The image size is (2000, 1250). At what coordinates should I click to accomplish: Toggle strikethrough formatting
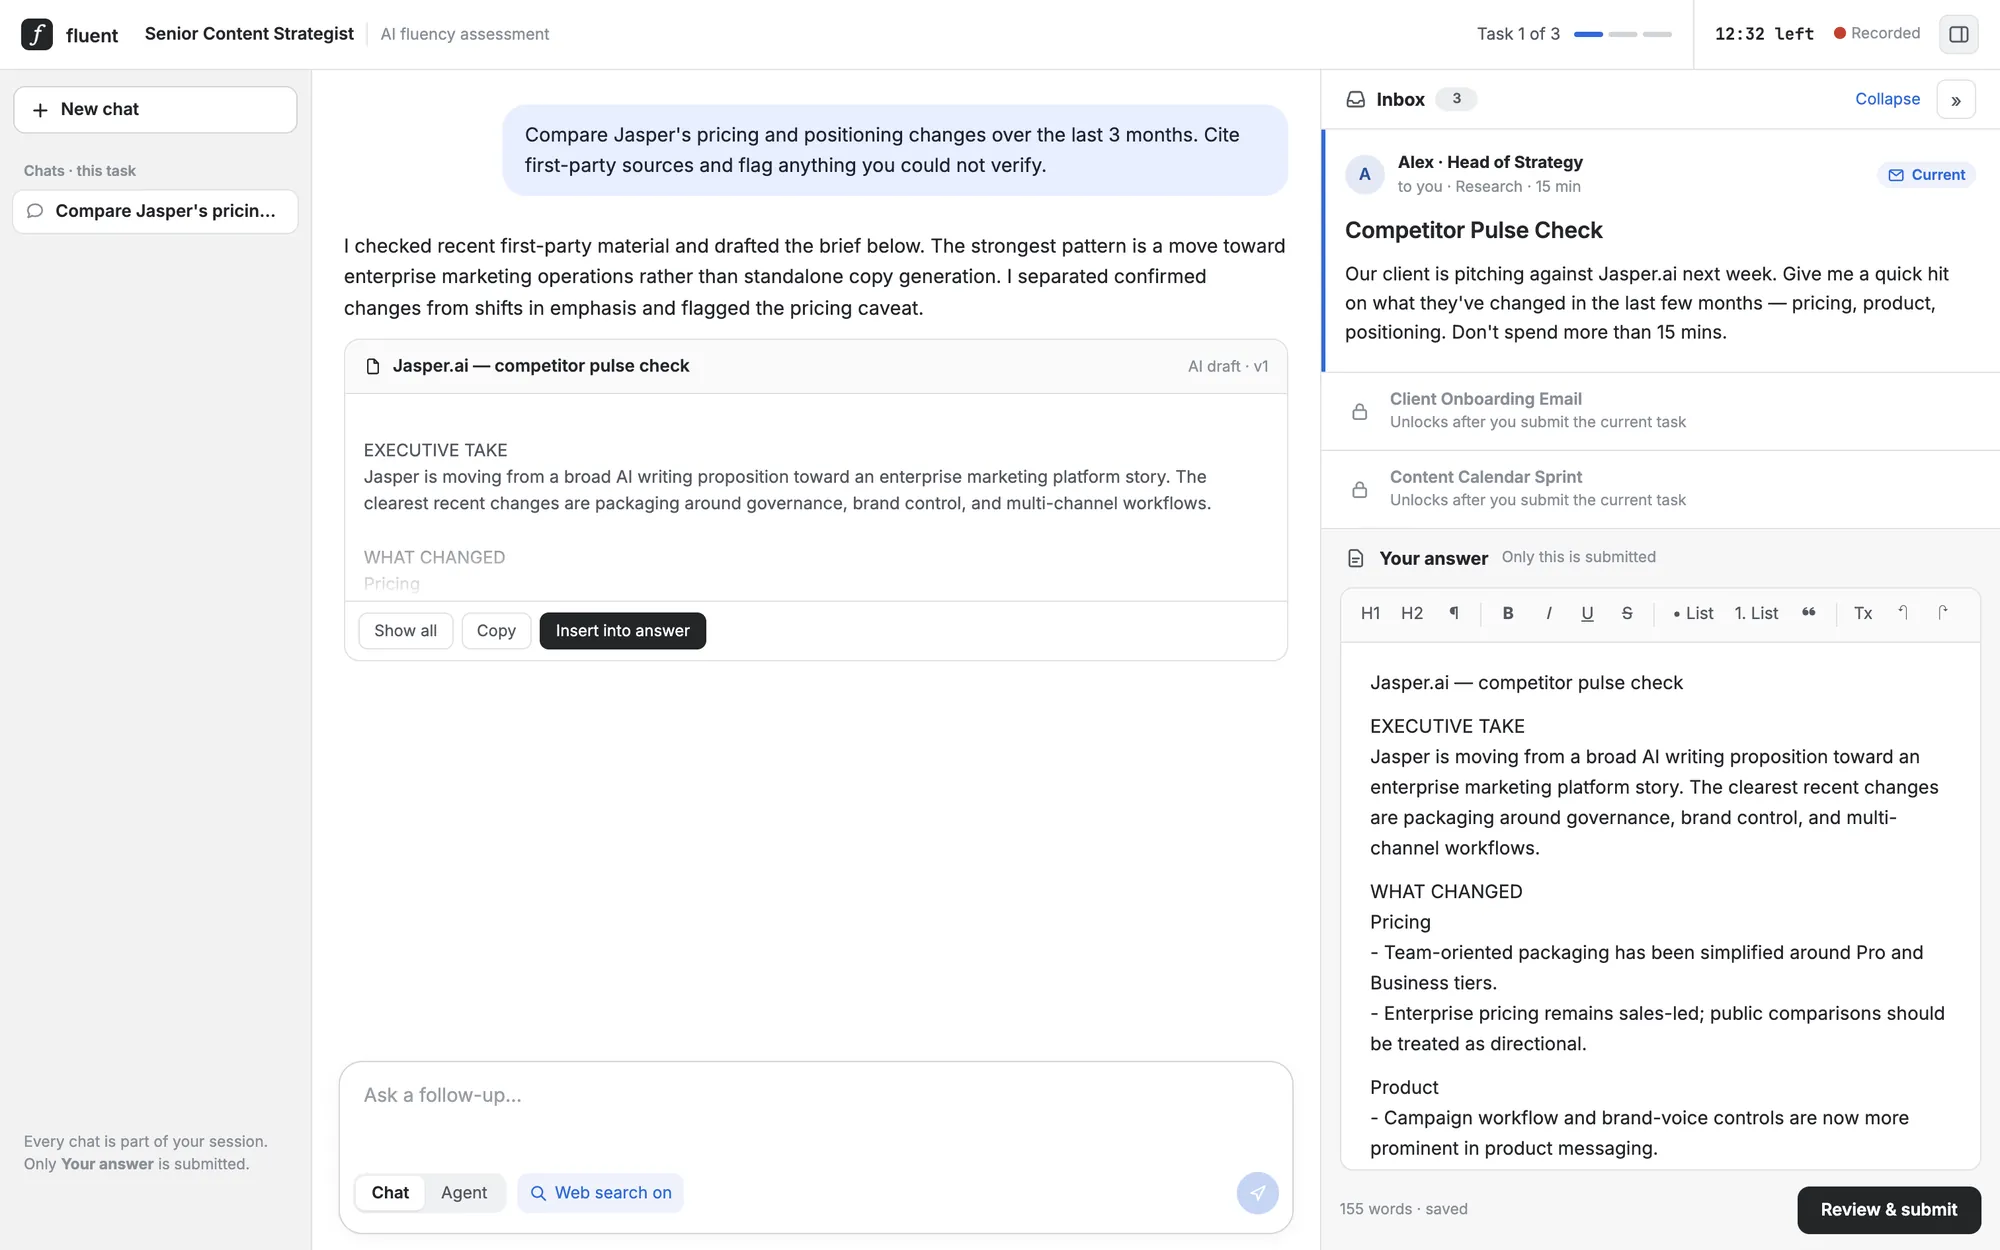(1627, 613)
